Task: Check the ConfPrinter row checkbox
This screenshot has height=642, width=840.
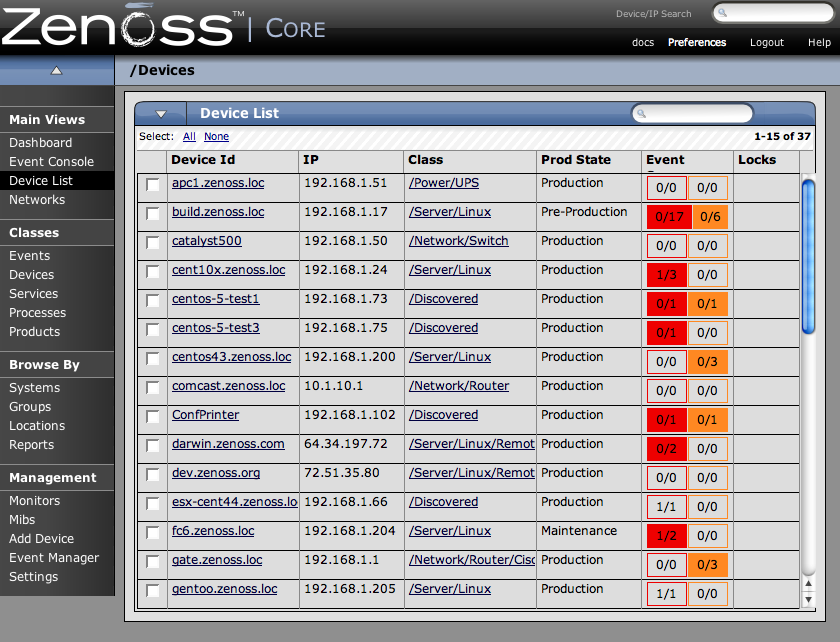Action: (x=153, y=416)
